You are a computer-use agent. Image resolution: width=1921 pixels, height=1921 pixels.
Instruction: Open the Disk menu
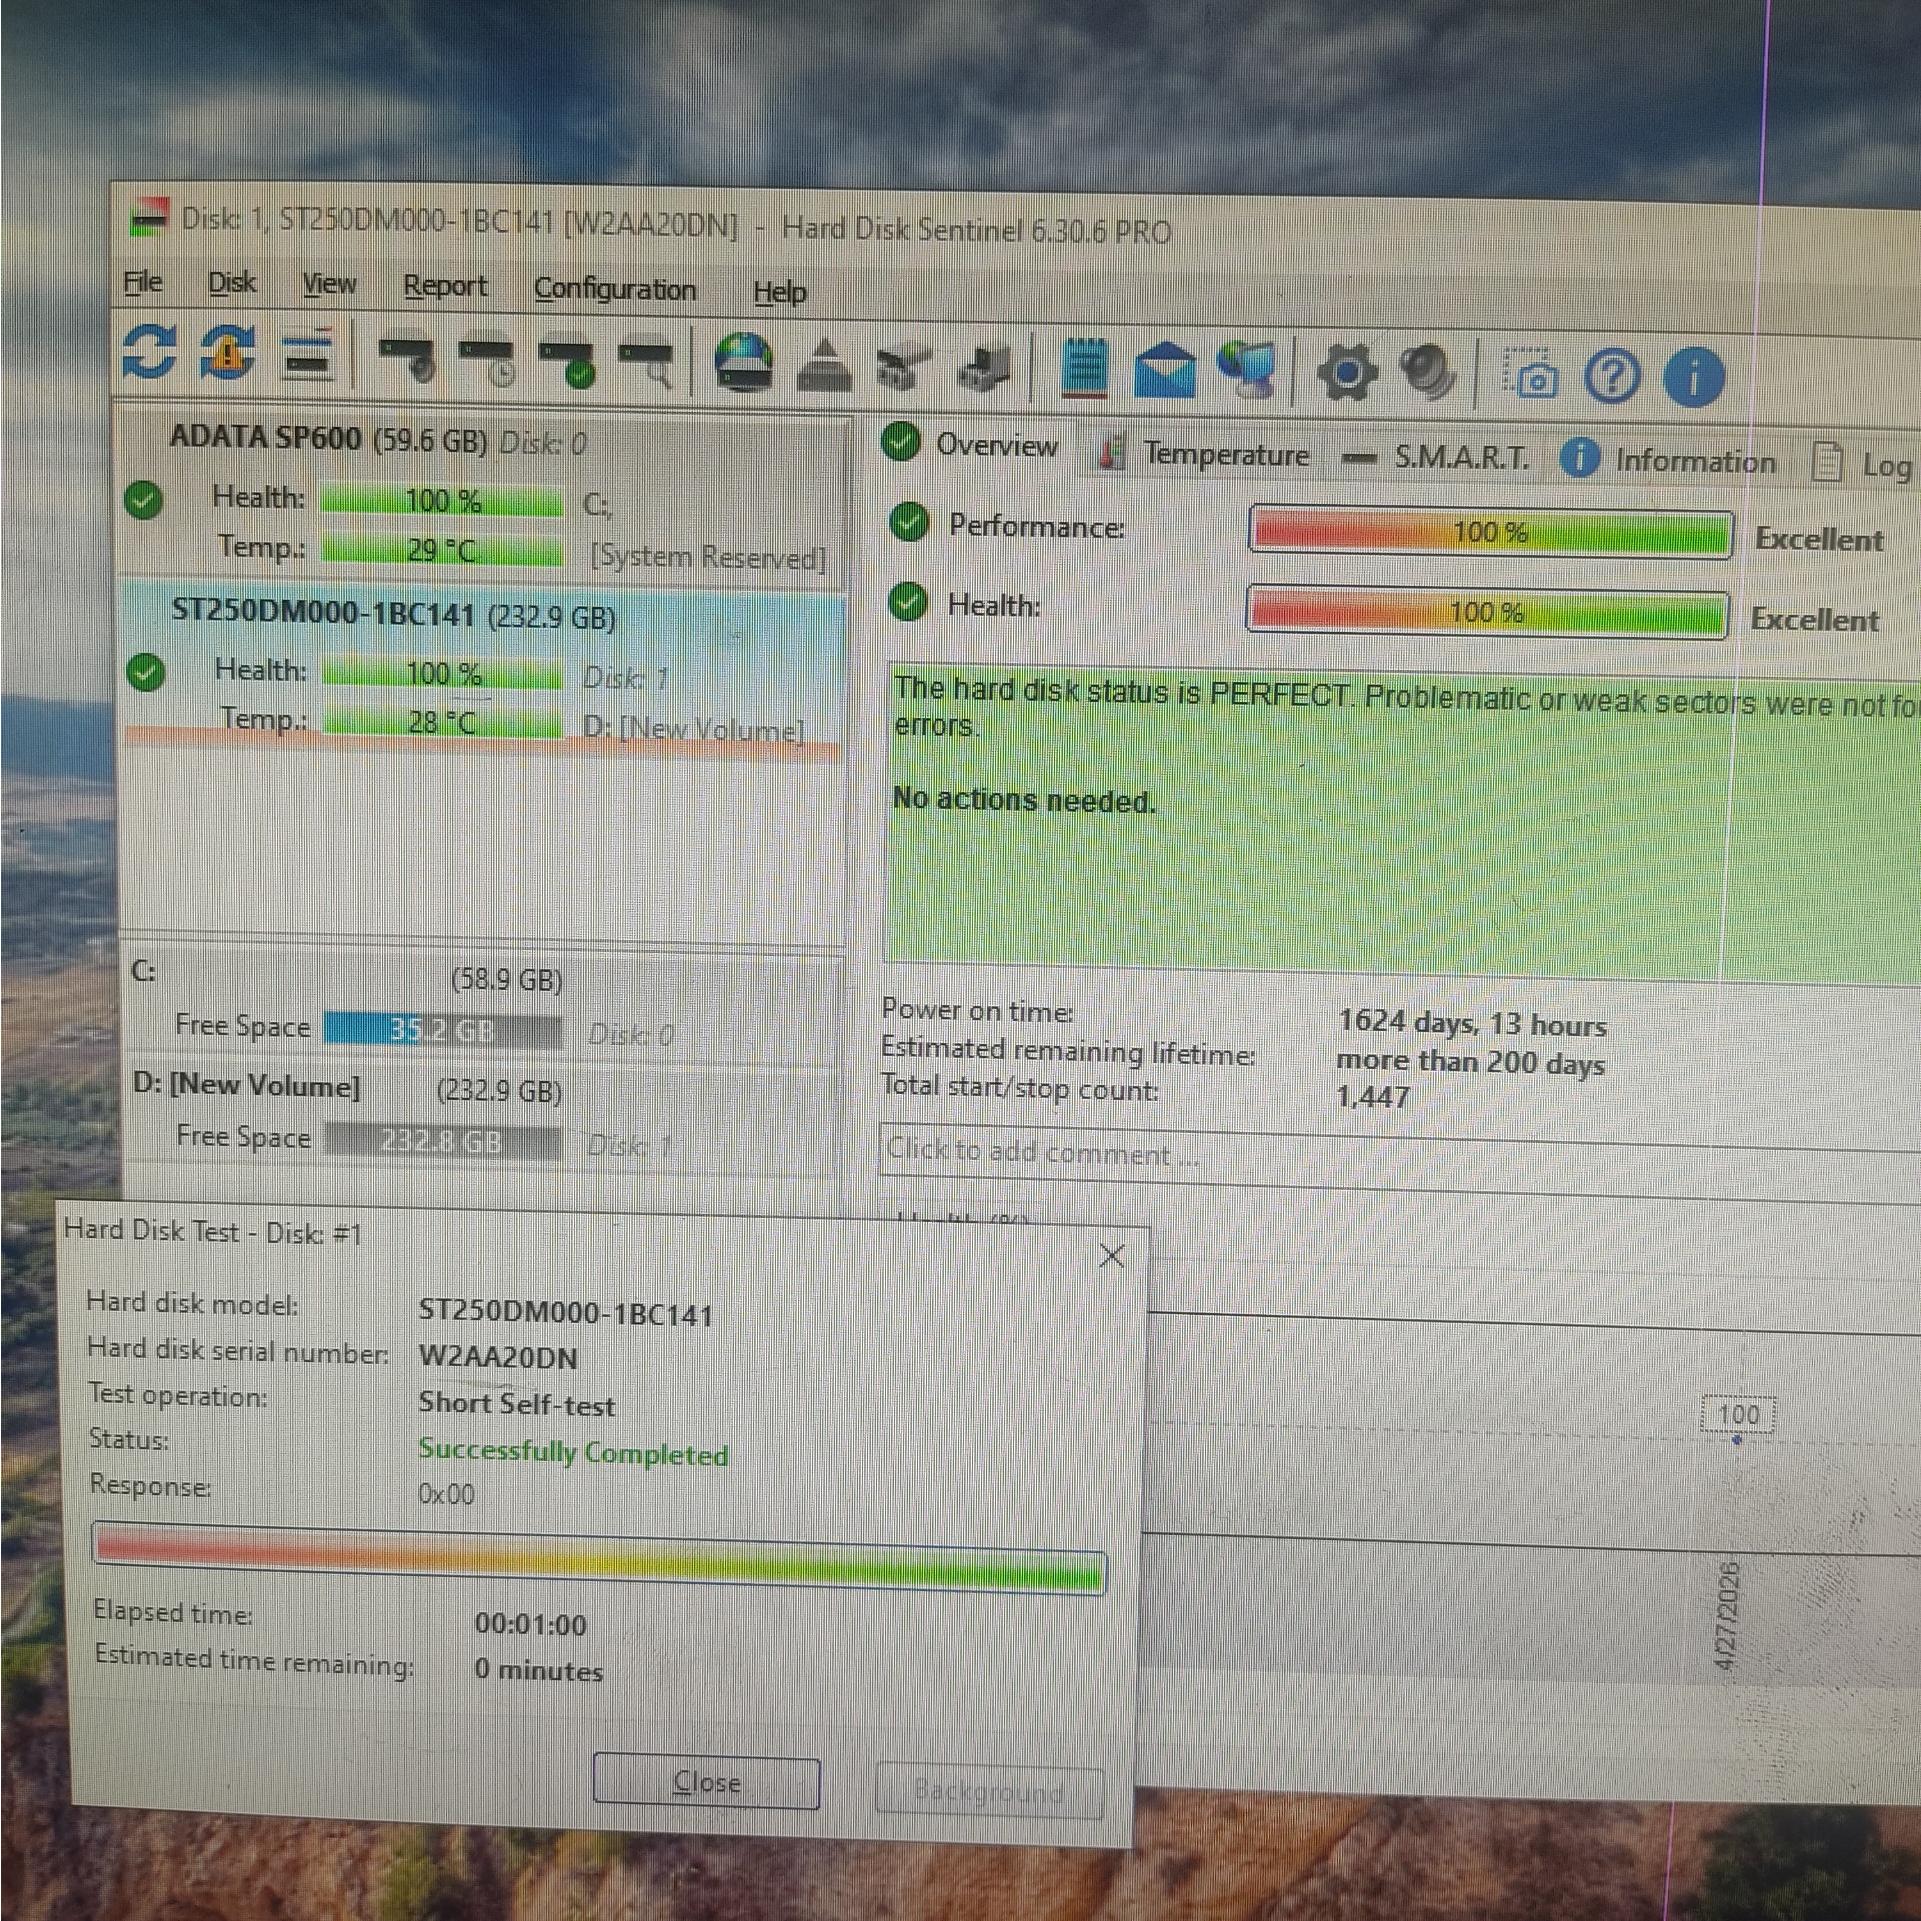[x=232, y=284]
